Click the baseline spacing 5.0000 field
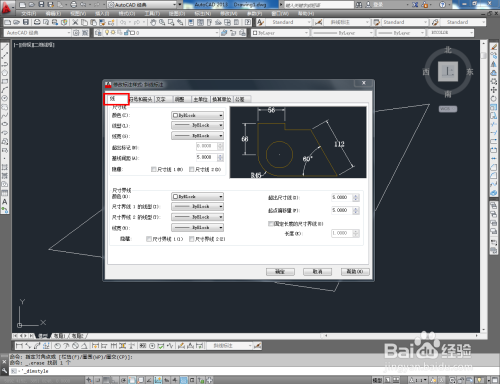 (206, 157)
